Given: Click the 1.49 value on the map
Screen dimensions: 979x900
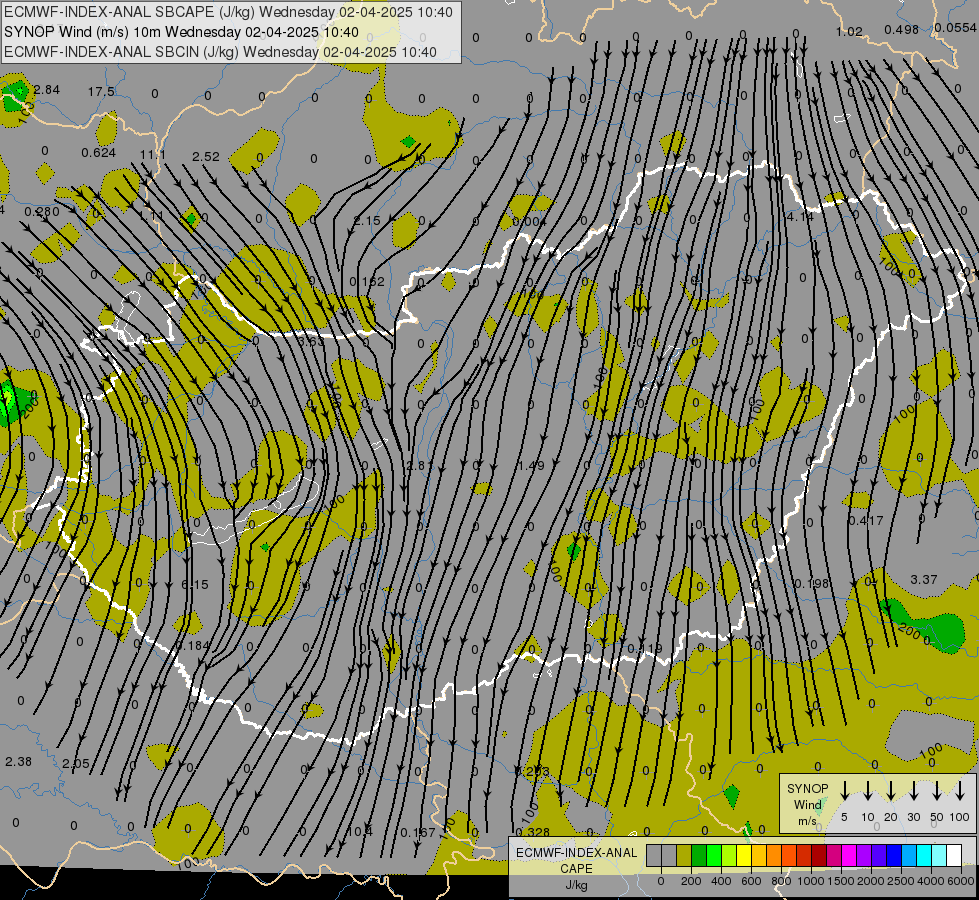Looking at the screenshot, I should pos(531,466).
